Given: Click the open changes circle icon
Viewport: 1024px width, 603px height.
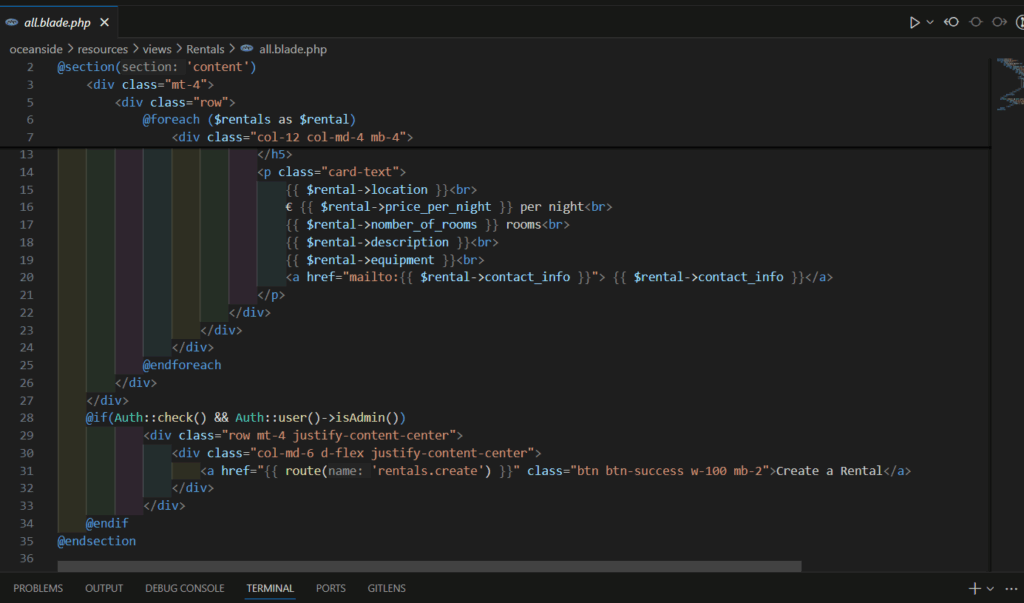Looking at the screenshot, I should coord(976,22).
